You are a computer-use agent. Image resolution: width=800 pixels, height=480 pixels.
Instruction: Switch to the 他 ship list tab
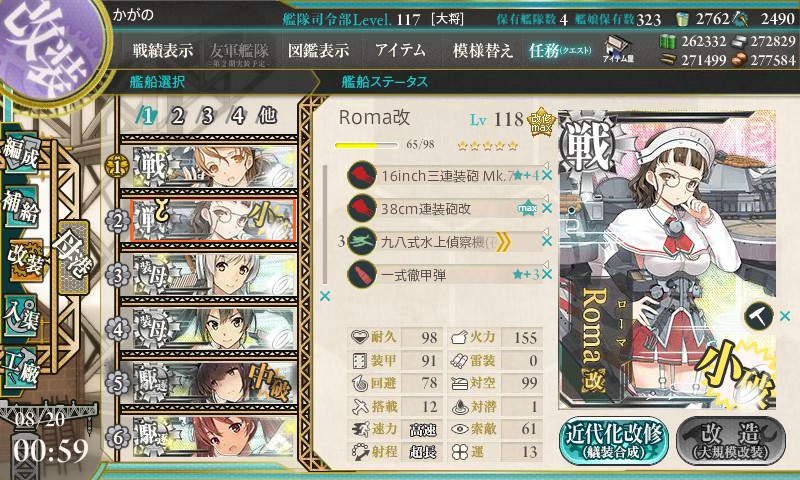267,116
